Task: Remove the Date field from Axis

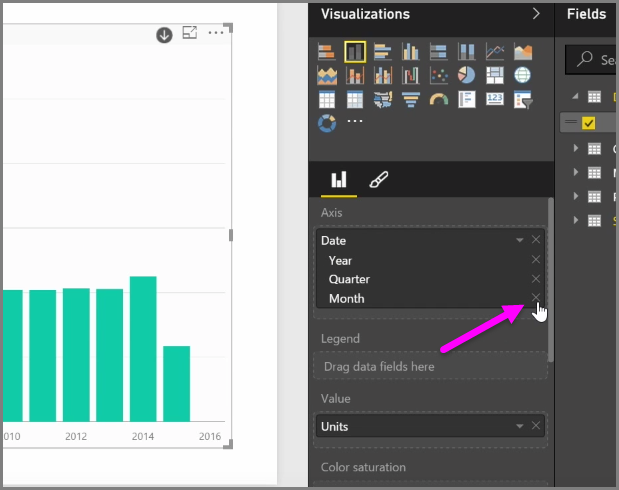Action: tap(536, 240)
